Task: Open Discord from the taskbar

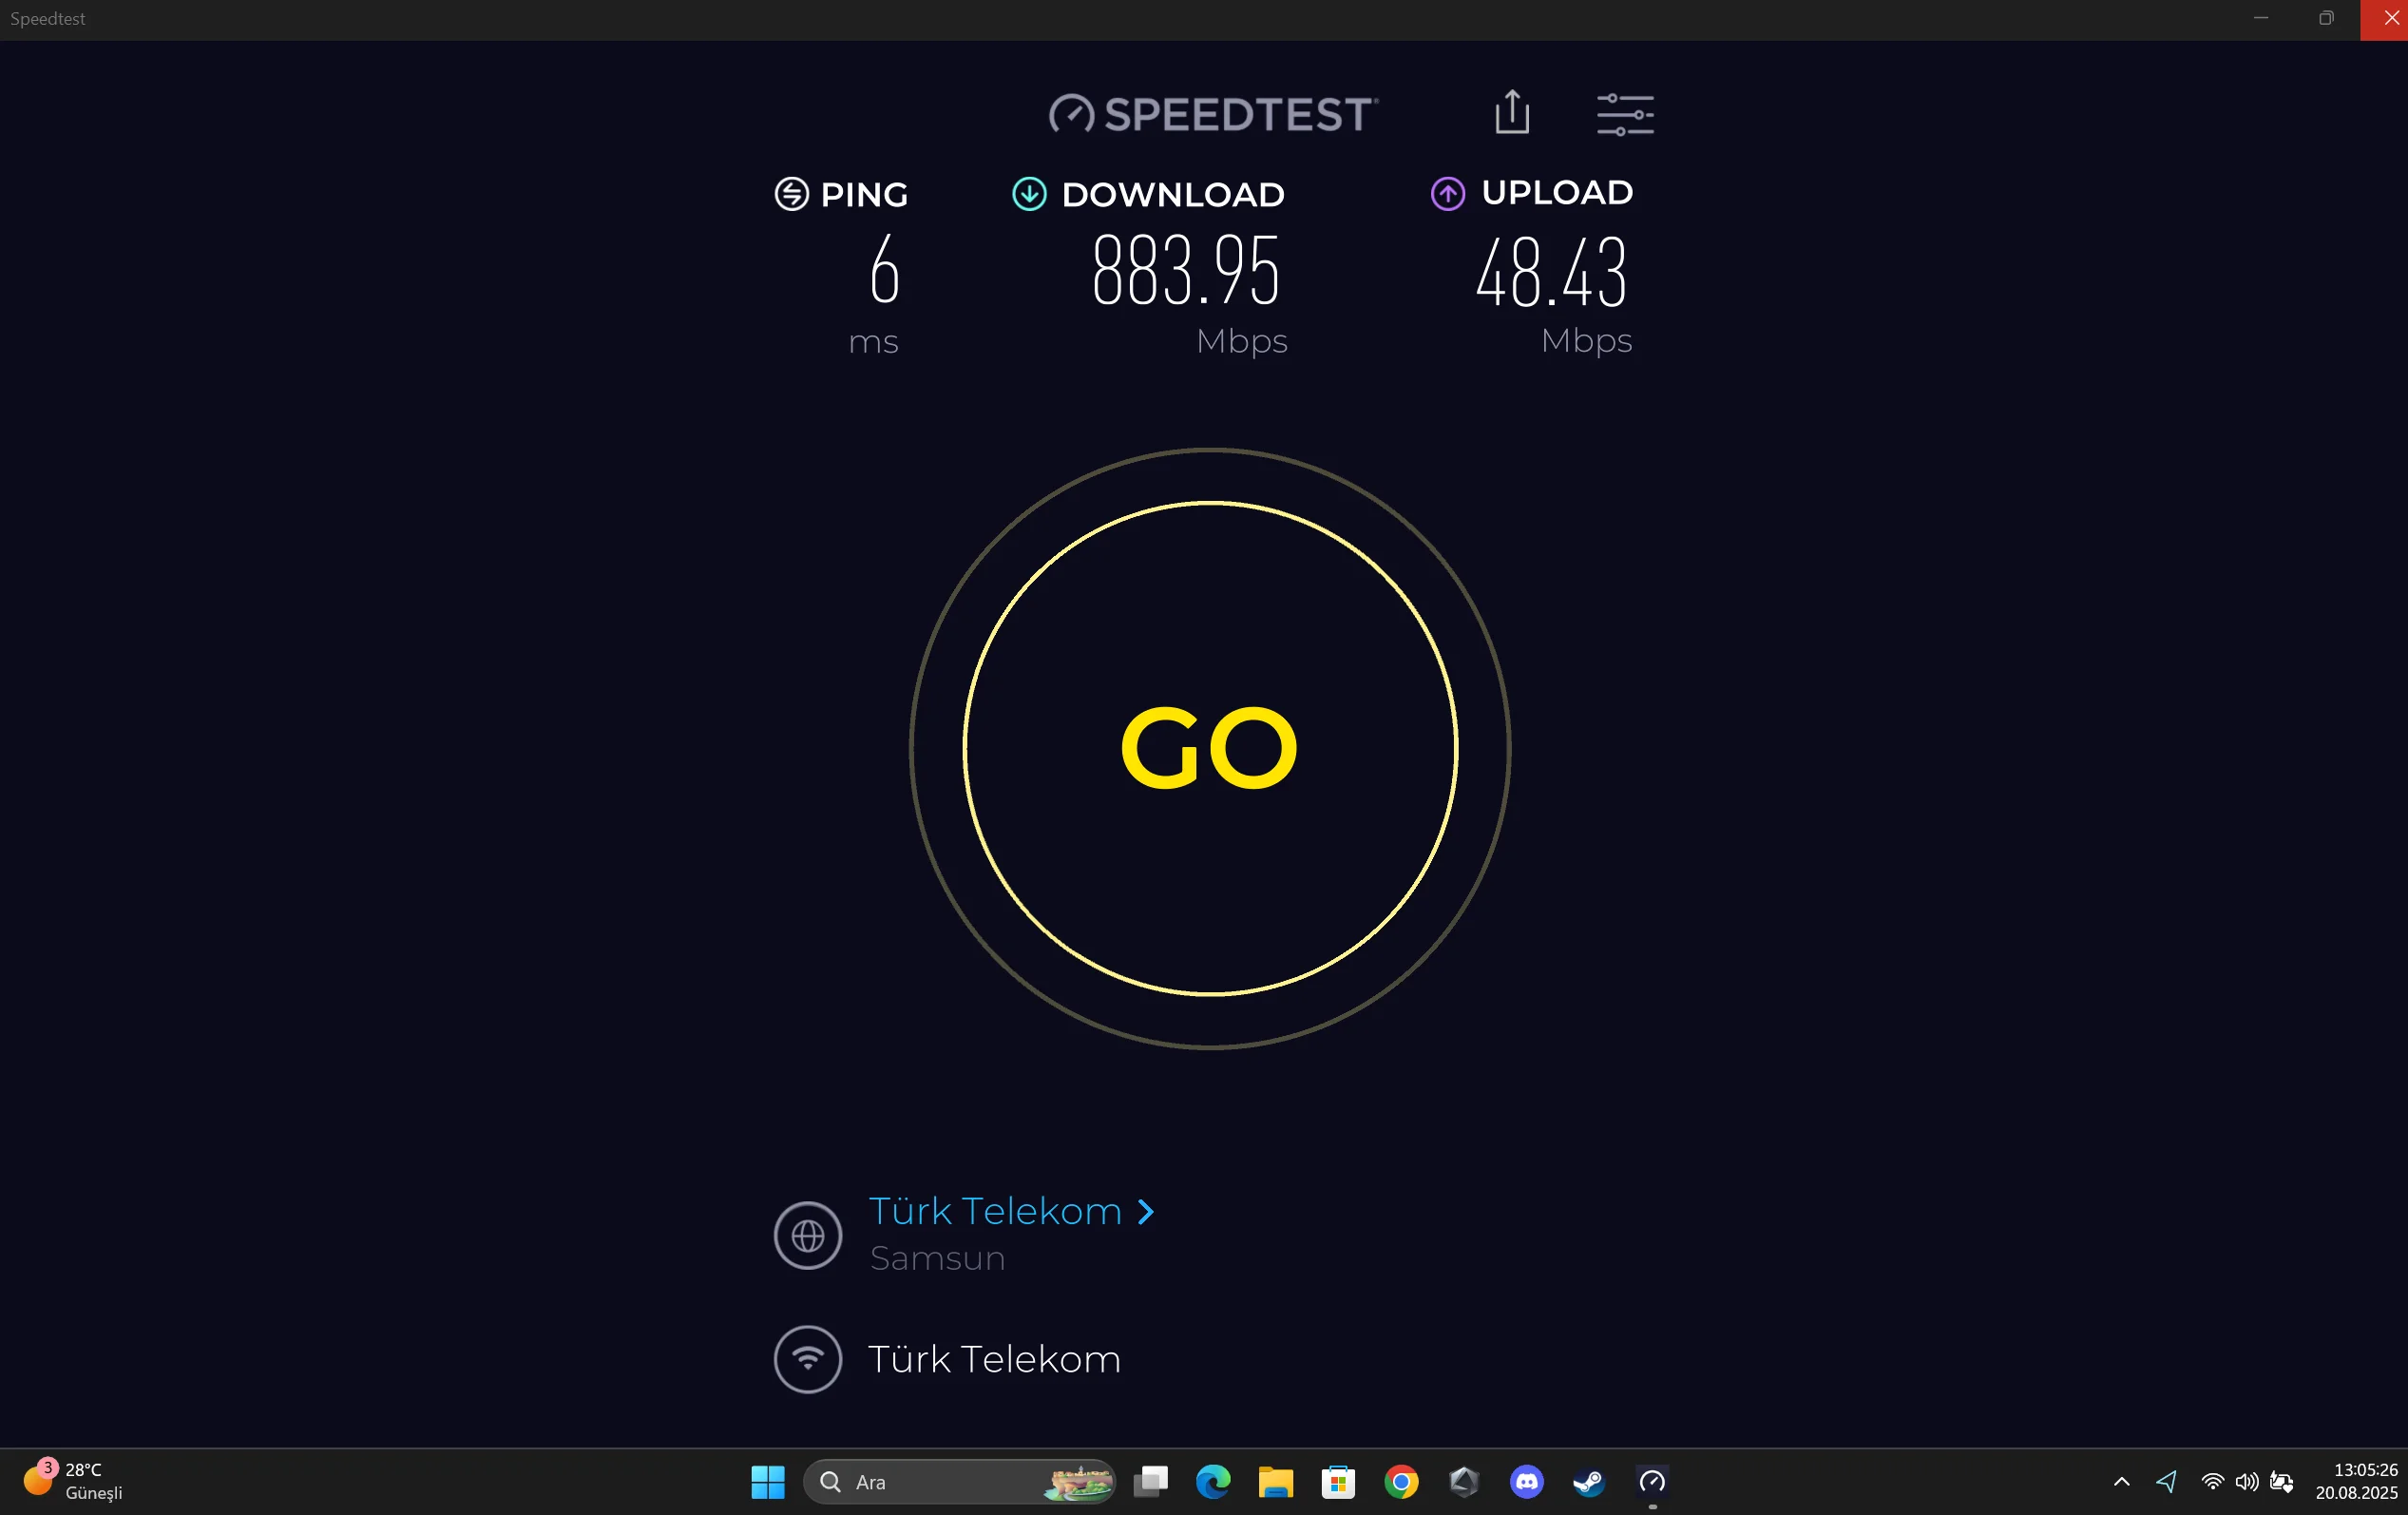Action: [1526, 1481]
